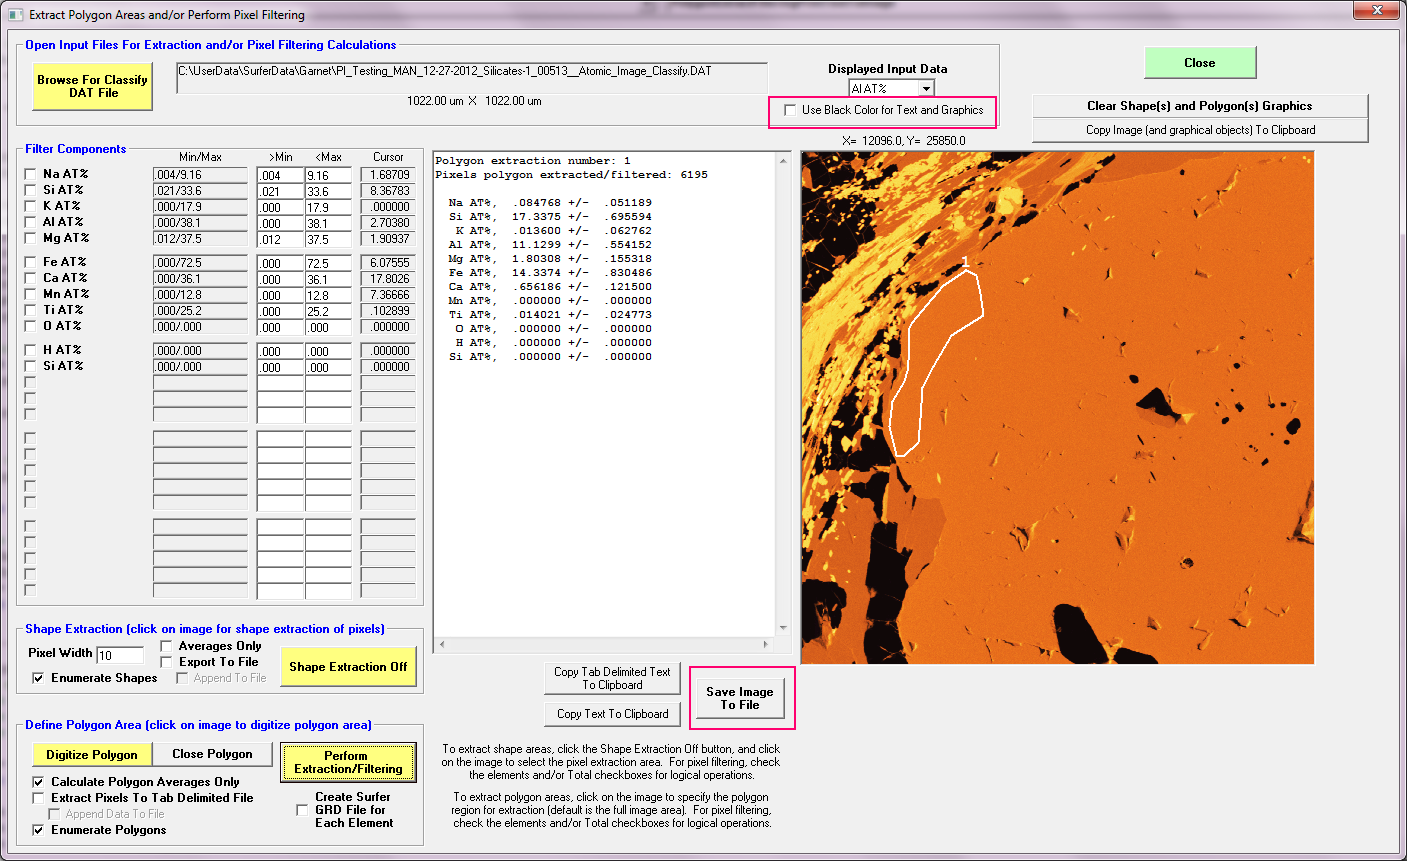Click Save Image To File button
Viewport: 1407px width, 861px height.
click(740, 698)
